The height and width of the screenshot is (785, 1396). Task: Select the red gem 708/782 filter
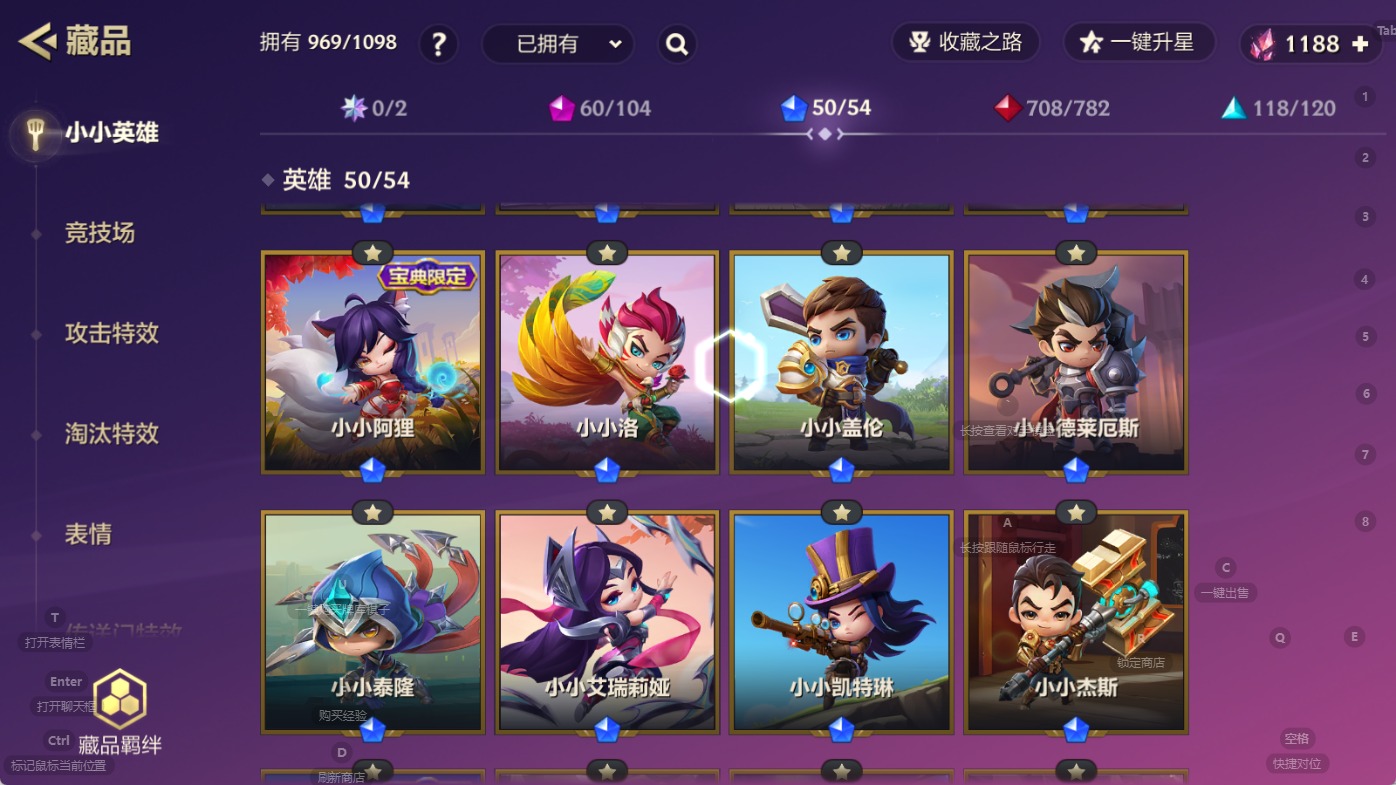[x=1051, y=108]
